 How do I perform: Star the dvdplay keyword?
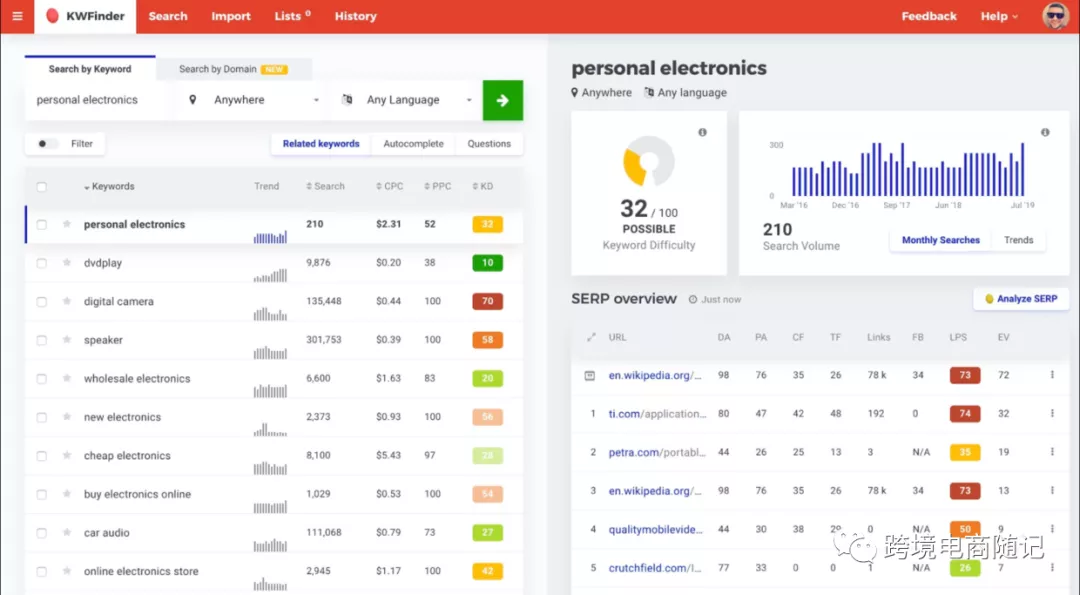tap(67, 262)
